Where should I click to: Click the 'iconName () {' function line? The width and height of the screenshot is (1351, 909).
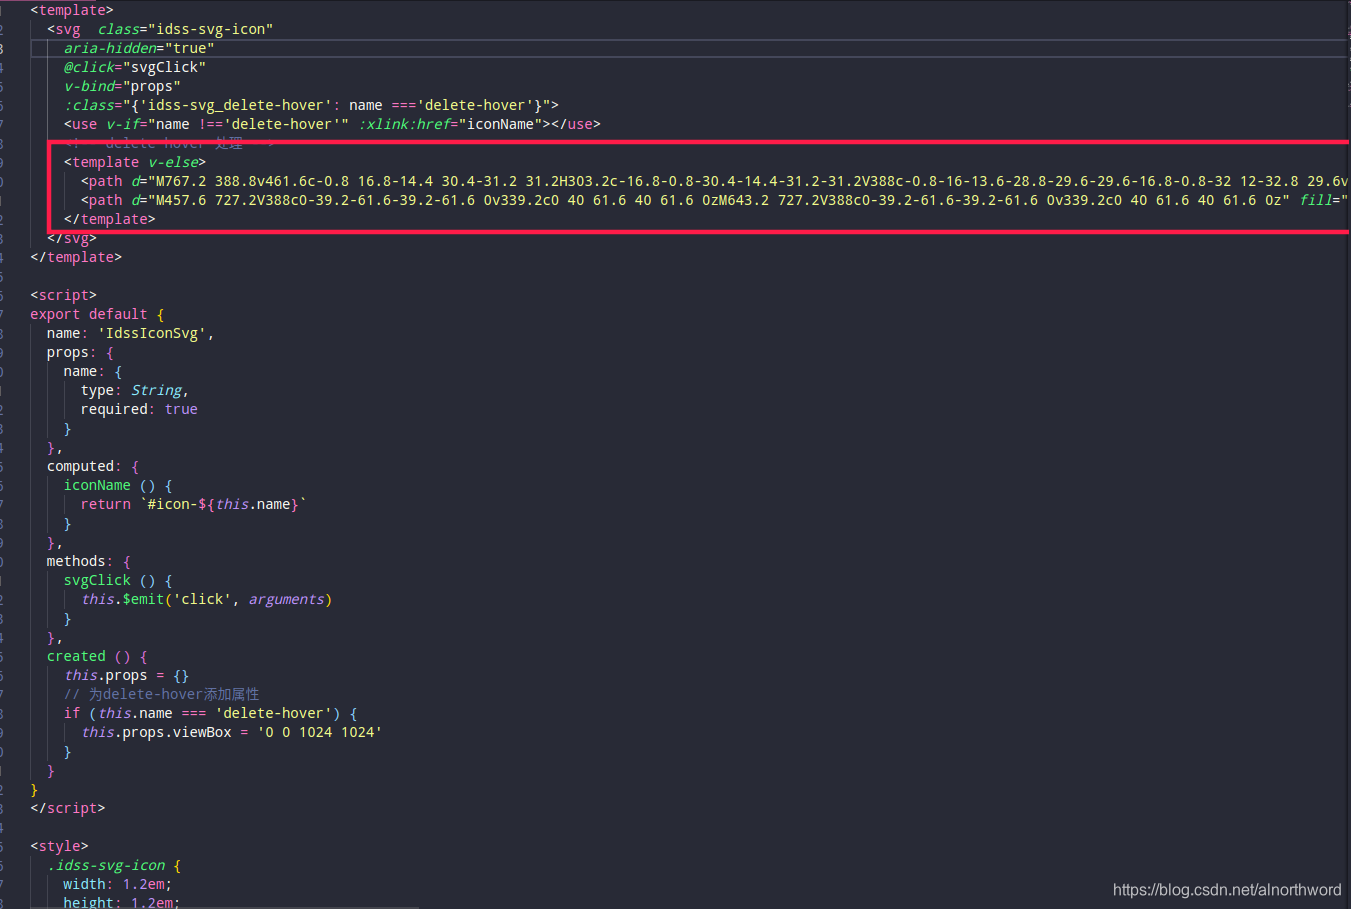(118, 485)
